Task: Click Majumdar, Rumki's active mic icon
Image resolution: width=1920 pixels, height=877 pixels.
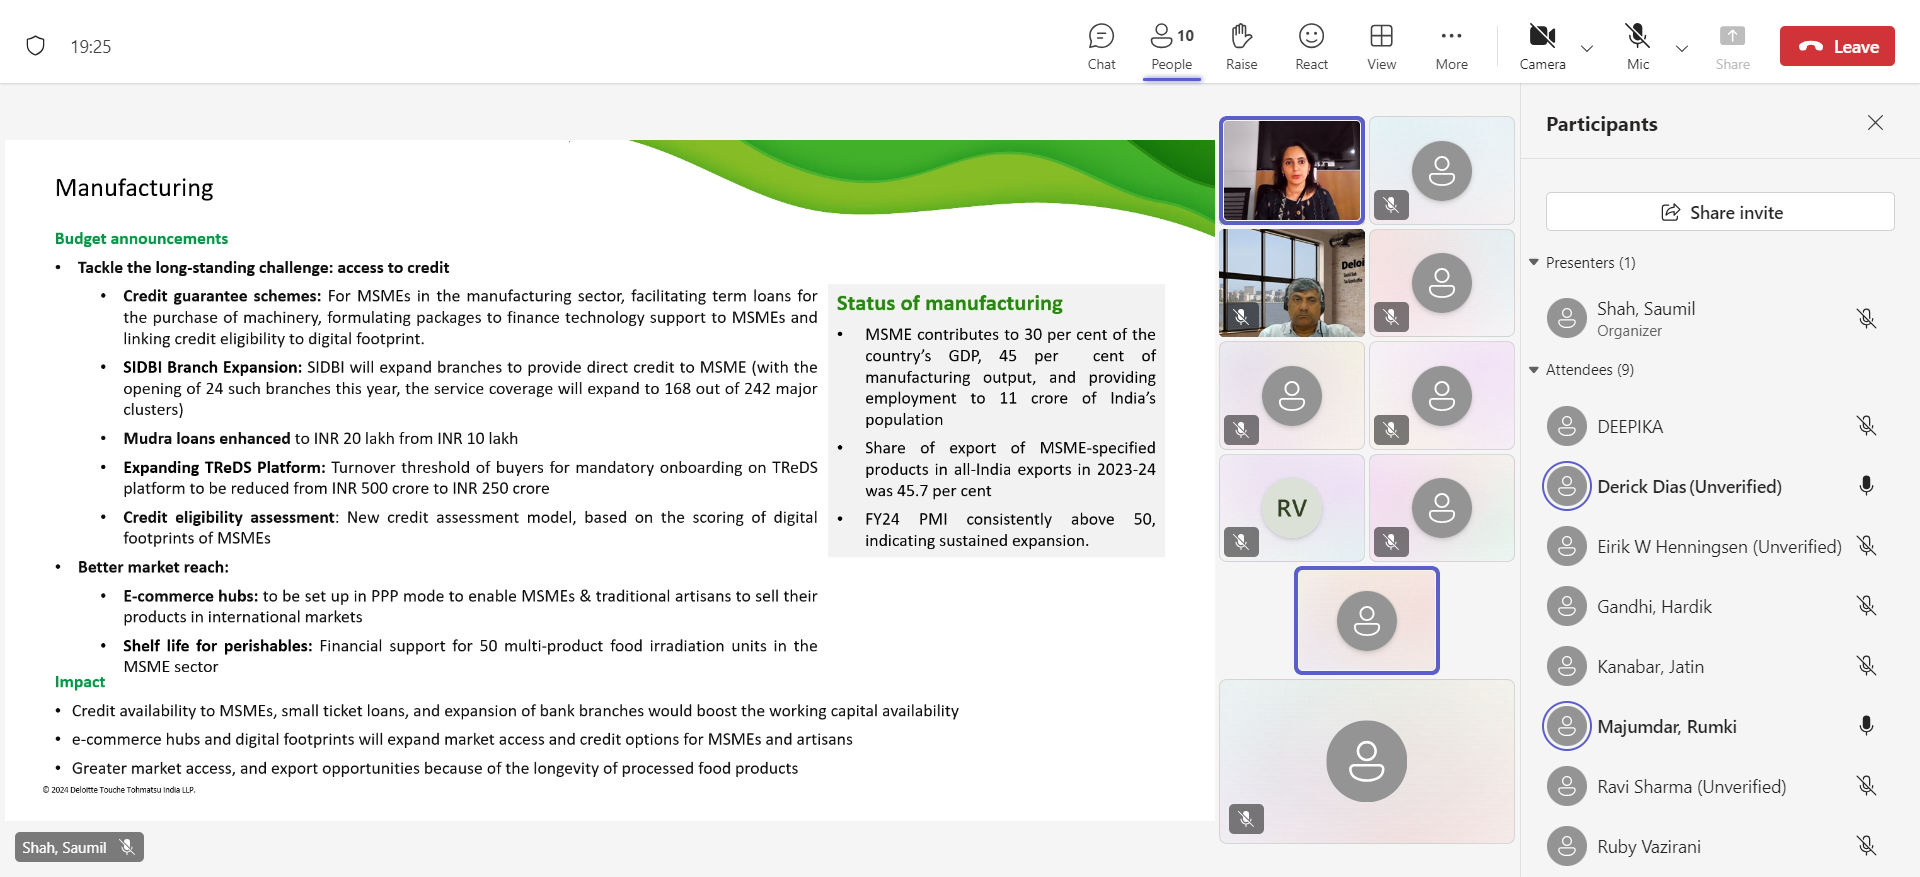Action: tap(1866, 726)
